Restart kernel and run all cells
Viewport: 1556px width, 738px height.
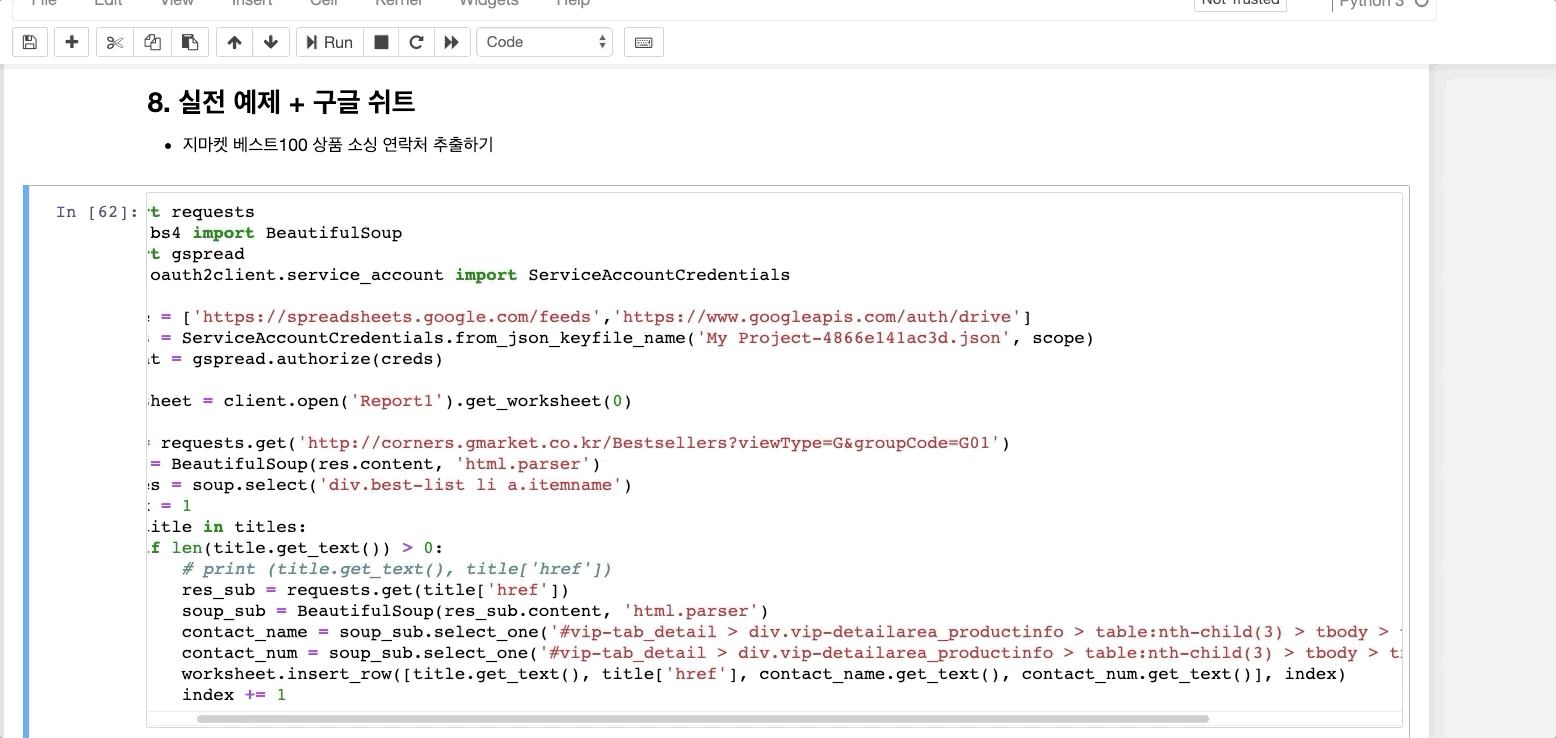tap(452, 42)
